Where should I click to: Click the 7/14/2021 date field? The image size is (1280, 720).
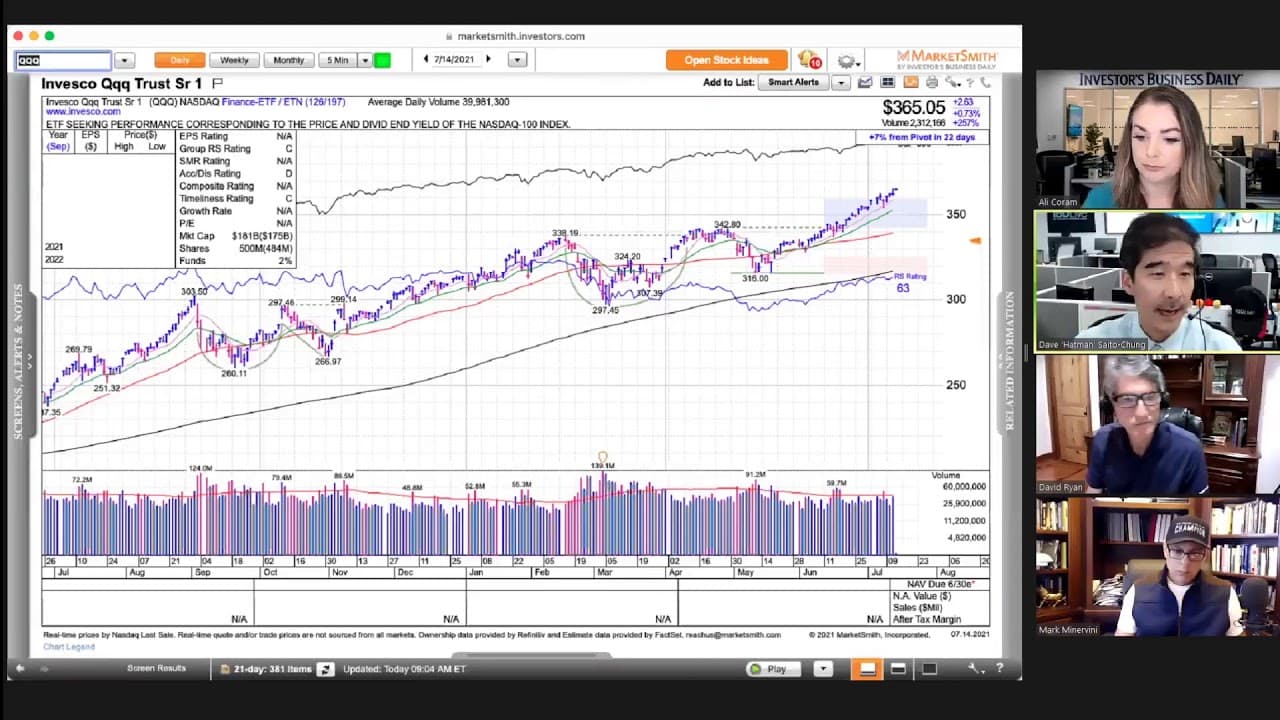coord(456,60)
